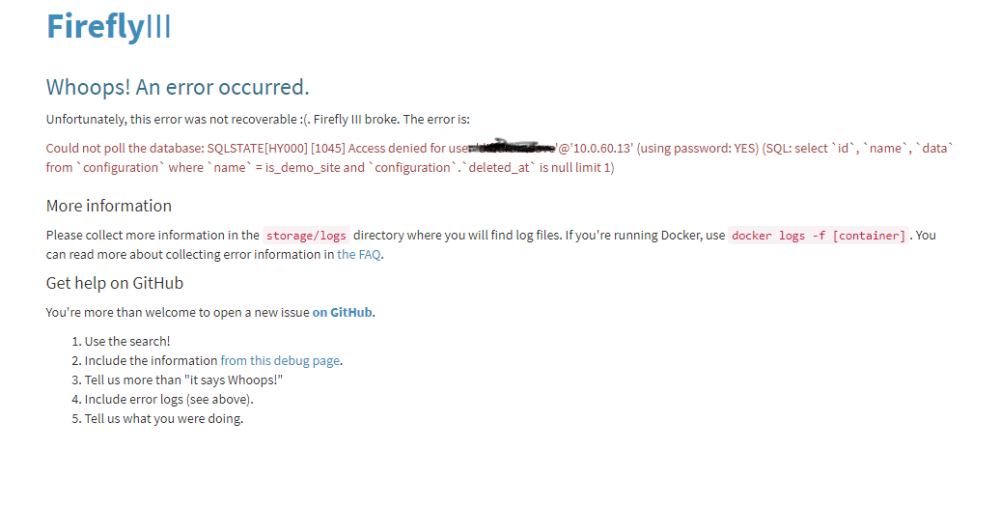Click the More information heading
This screenshot has height=506, width=1000.
[x=109, y=206]
